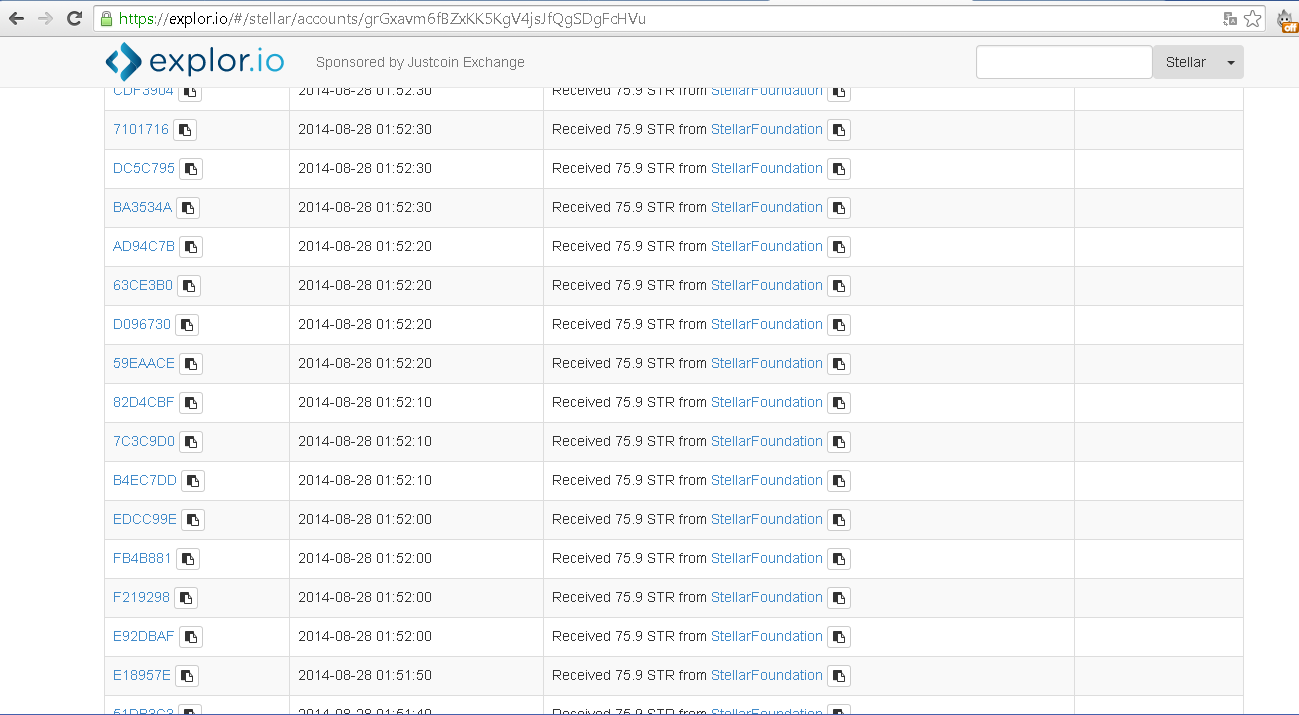Copy StellarFoundation address in 7101716 row
Viewport: 1299px width, 715px height.
[839, 130]
